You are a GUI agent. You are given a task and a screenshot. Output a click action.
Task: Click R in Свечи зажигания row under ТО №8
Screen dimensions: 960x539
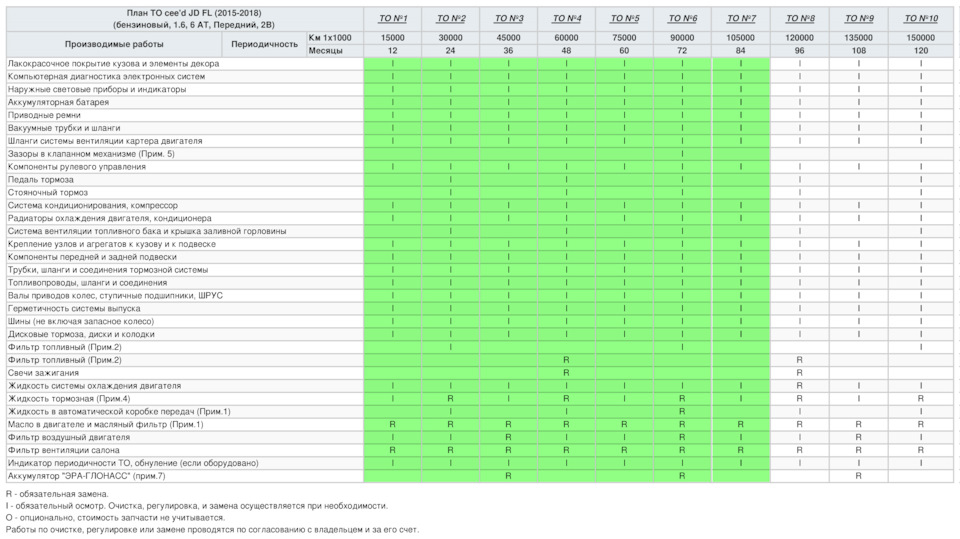point(800,372)
